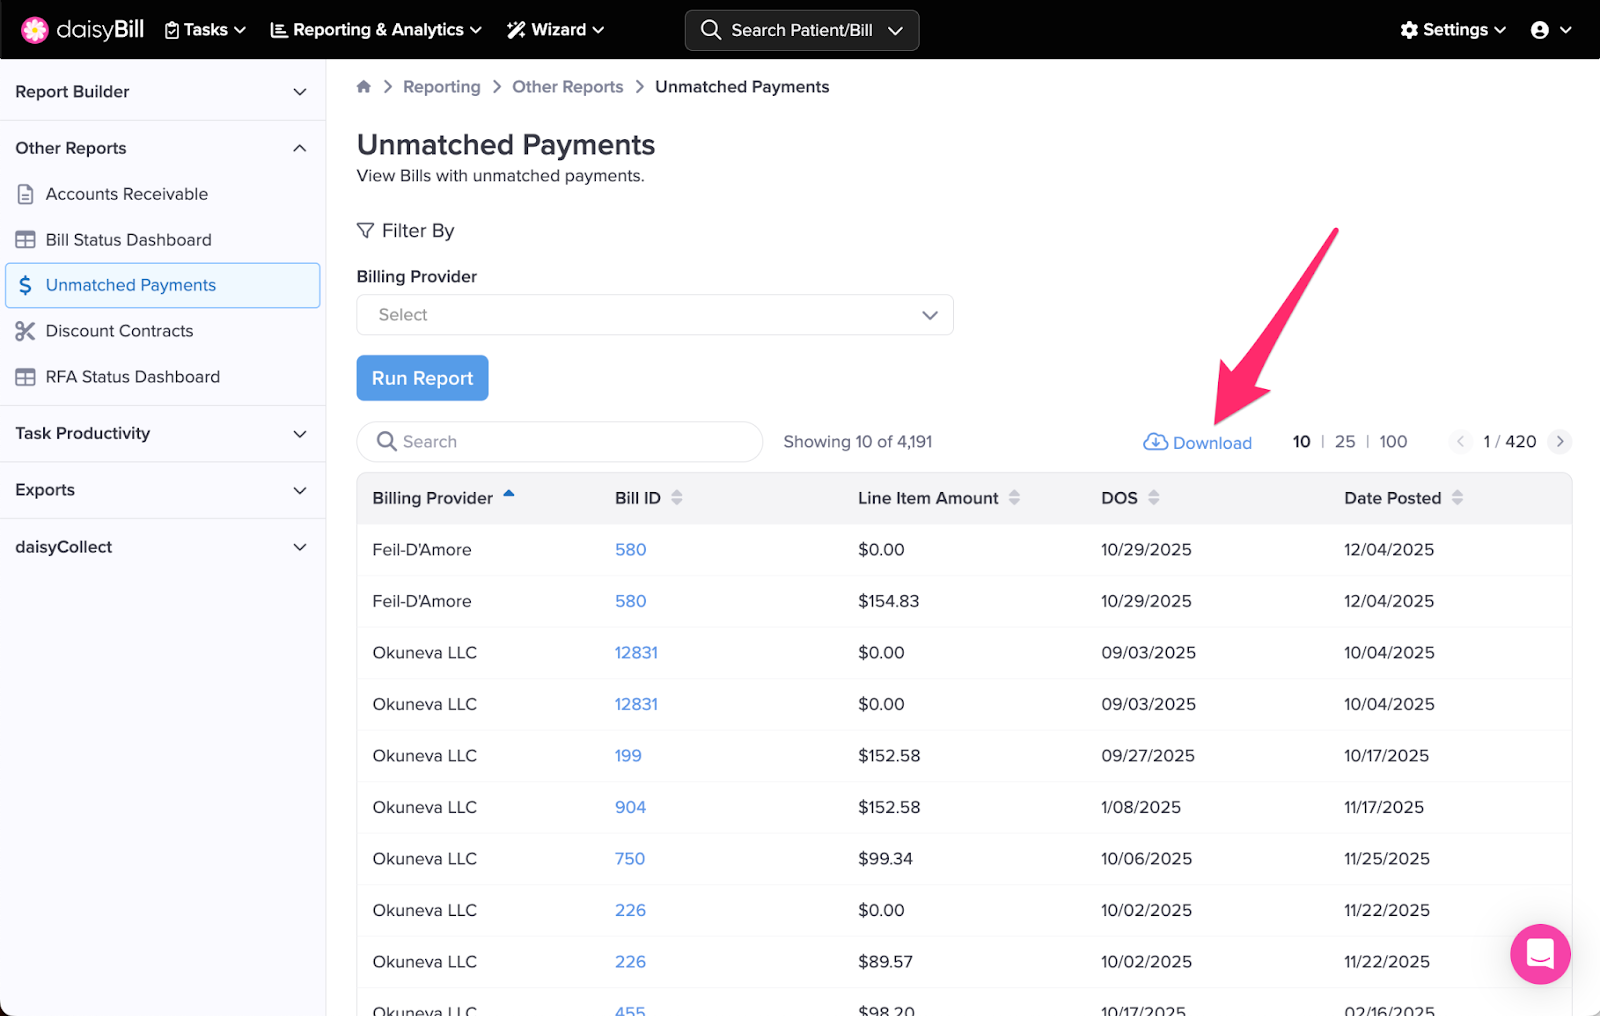This screenshot has width=1600, height=1016.
Task: Open the Billing Provider Select dropdown
Action: point(654,315)
